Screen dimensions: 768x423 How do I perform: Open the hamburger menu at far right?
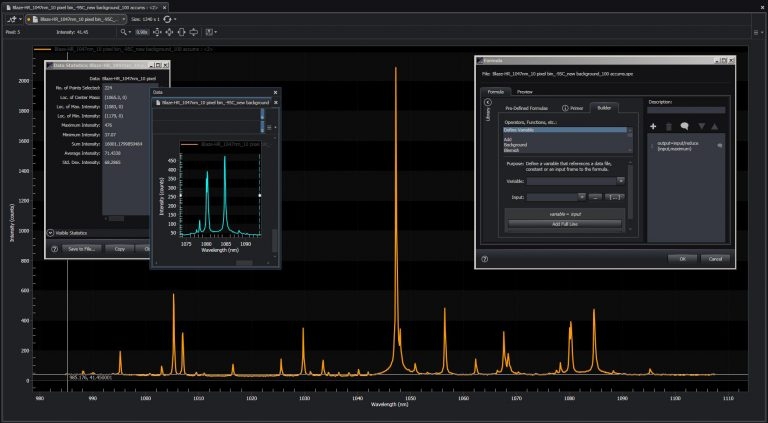[756, 32]
